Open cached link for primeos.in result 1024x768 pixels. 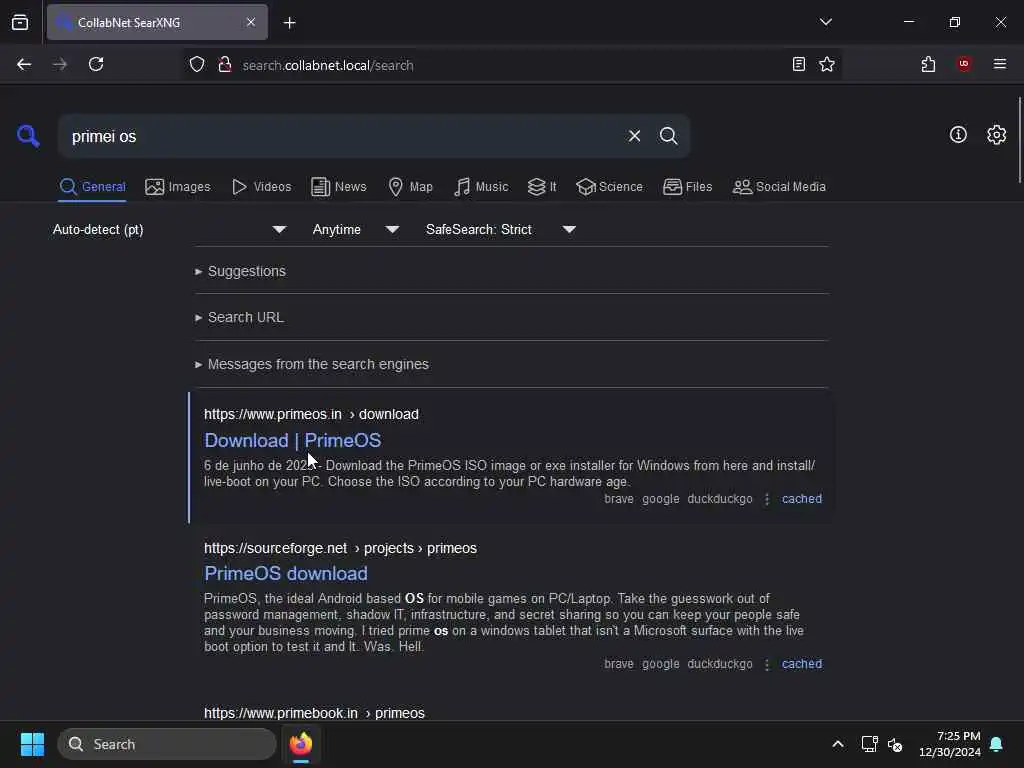pos(802,499)
